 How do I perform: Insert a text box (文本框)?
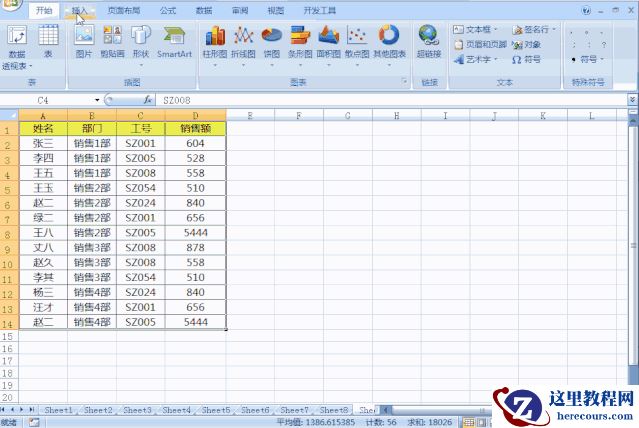(475, 29)
